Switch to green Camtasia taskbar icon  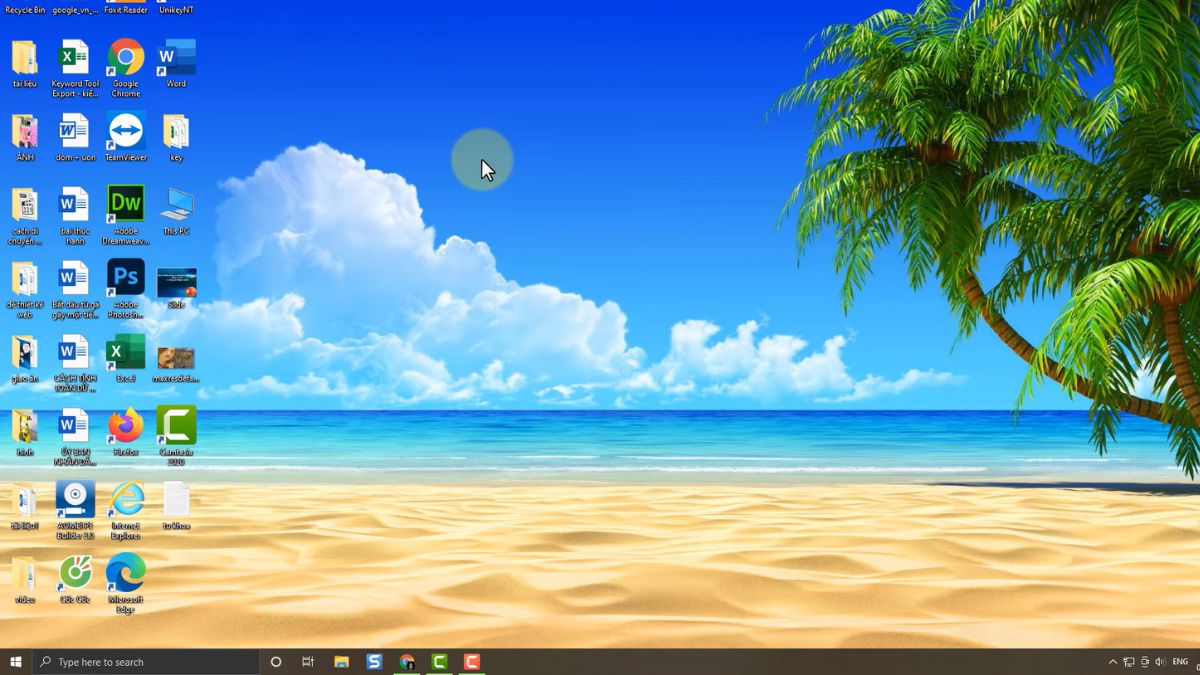(x=439, y=662)
